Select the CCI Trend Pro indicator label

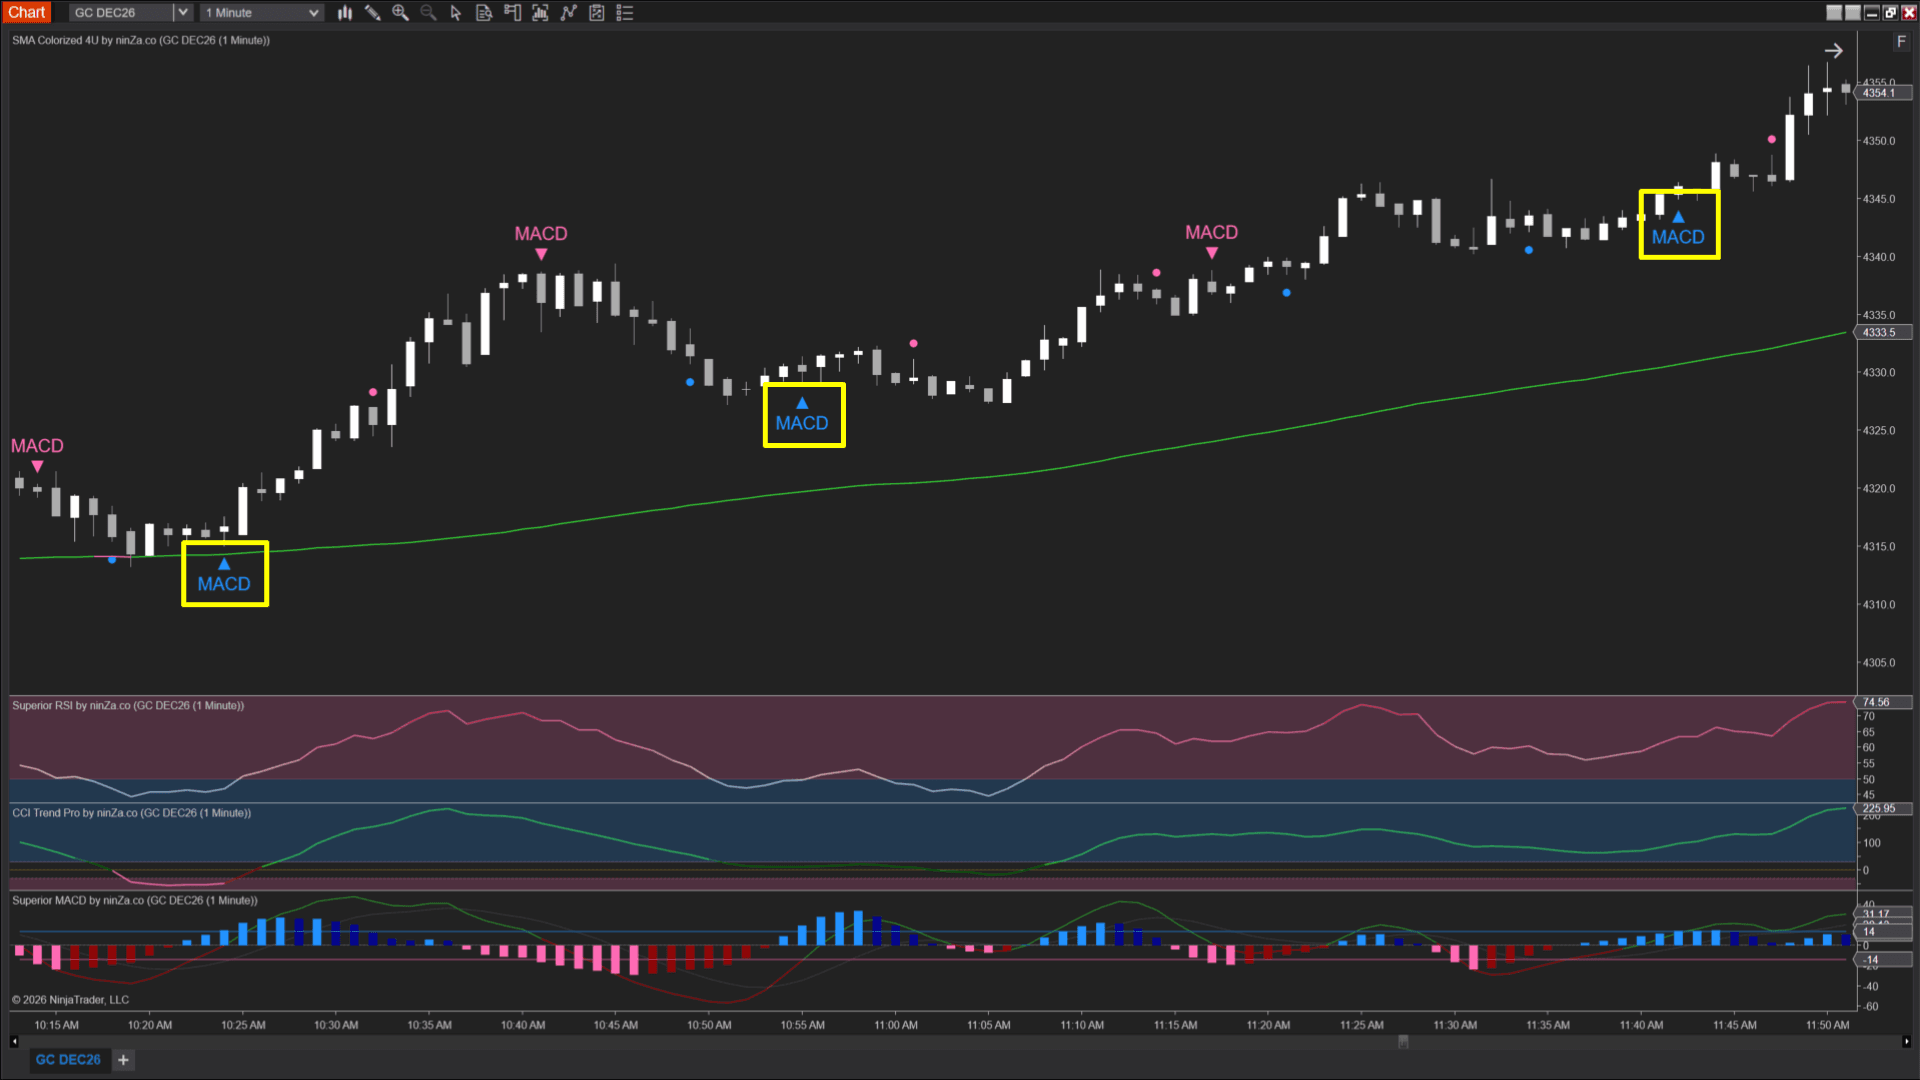(x=131, y=813)
